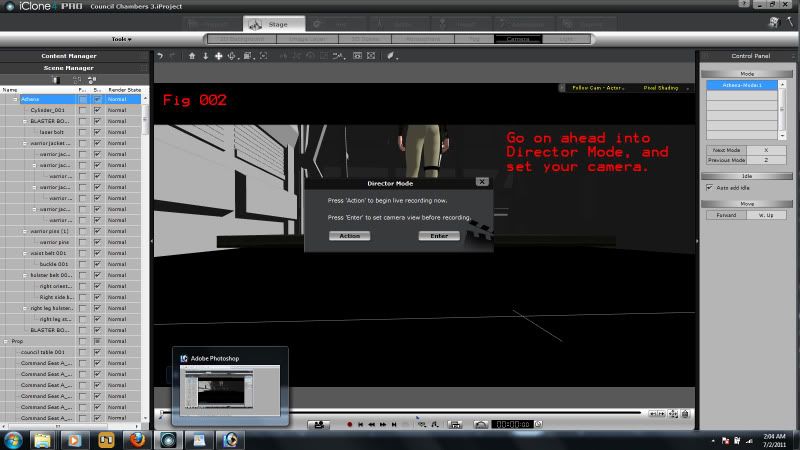800x450 pixels.
Task: Click the trash bin icon right of timeline
Action: 685,414
